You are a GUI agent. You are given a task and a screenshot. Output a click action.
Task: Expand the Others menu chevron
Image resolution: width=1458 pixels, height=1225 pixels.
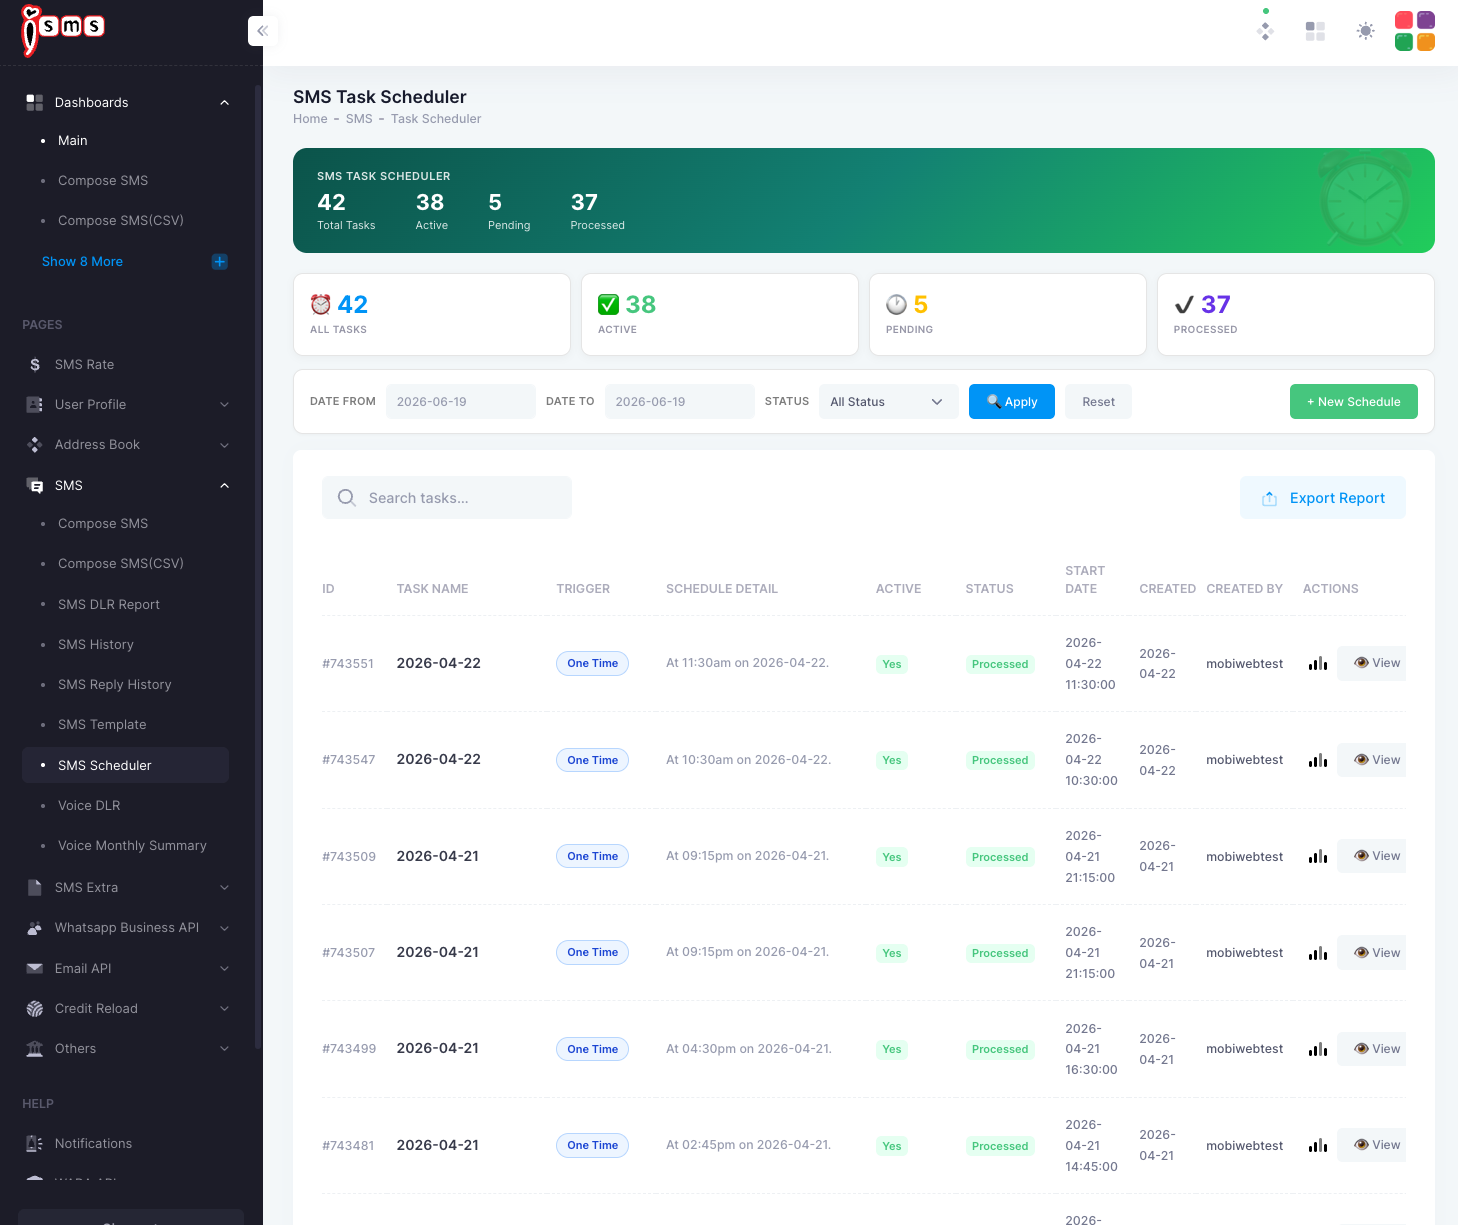tap(224, 1049)
